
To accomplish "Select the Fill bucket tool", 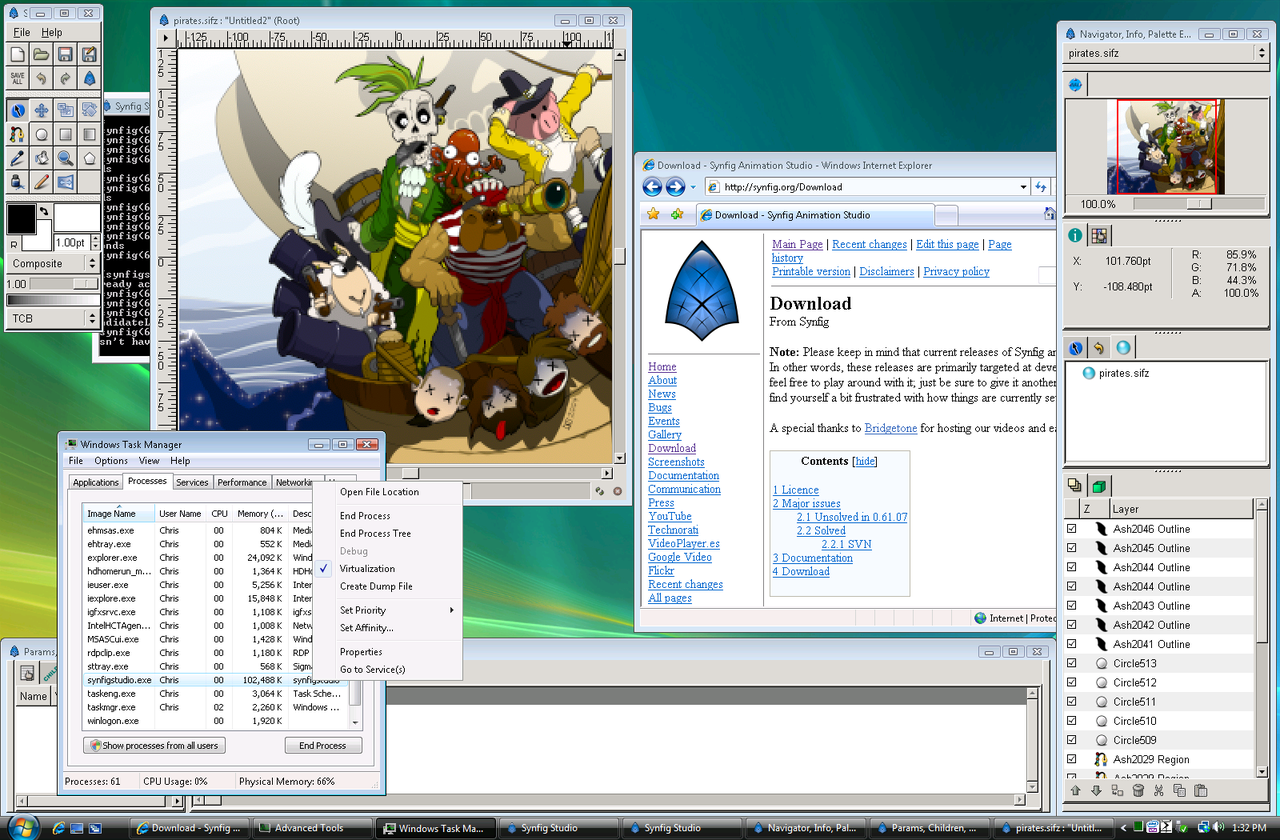I will (x=41, y=158).
